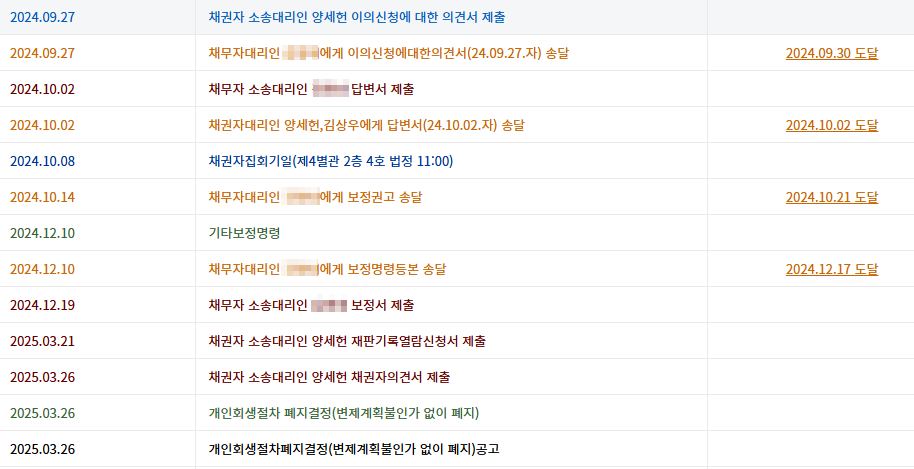This screenshot has width=914, height=469.
Task: Select the 채무자 소송대리인 보정서 제출 row
Action: coord(311,305)
